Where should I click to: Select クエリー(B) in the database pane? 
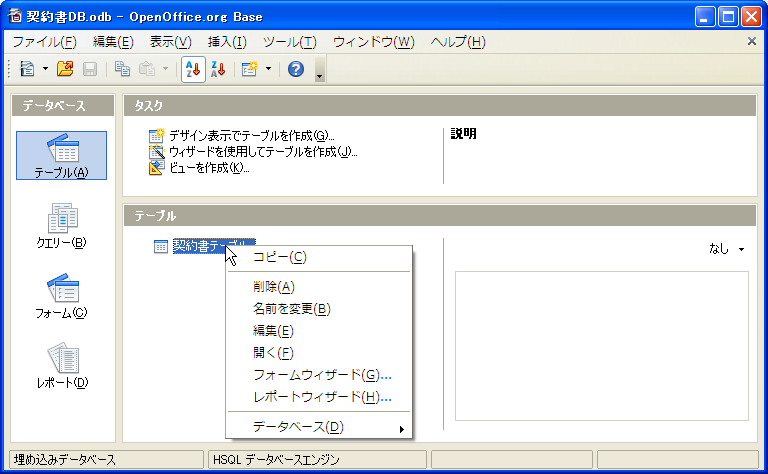click(61, 226)
